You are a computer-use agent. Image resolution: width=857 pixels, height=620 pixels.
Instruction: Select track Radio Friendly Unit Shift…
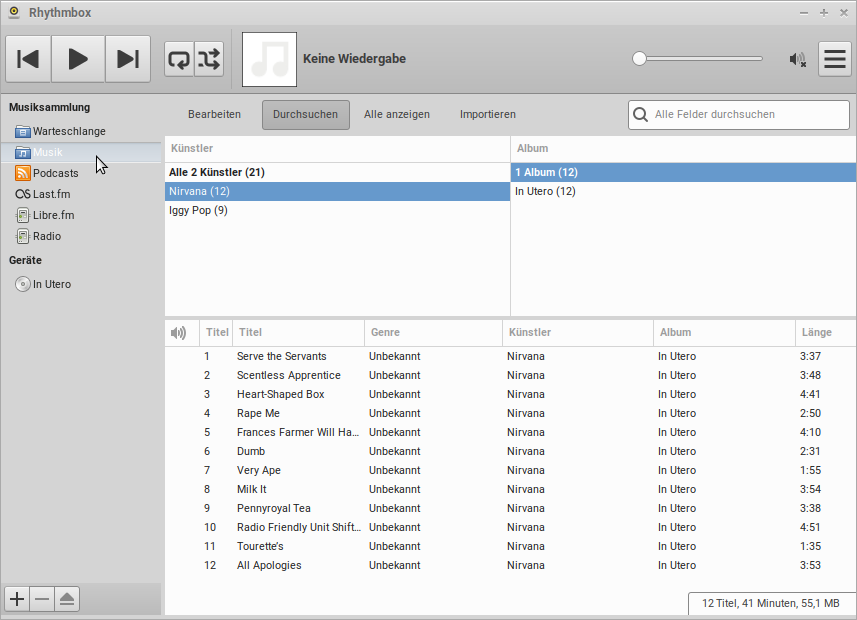(510, 528)
